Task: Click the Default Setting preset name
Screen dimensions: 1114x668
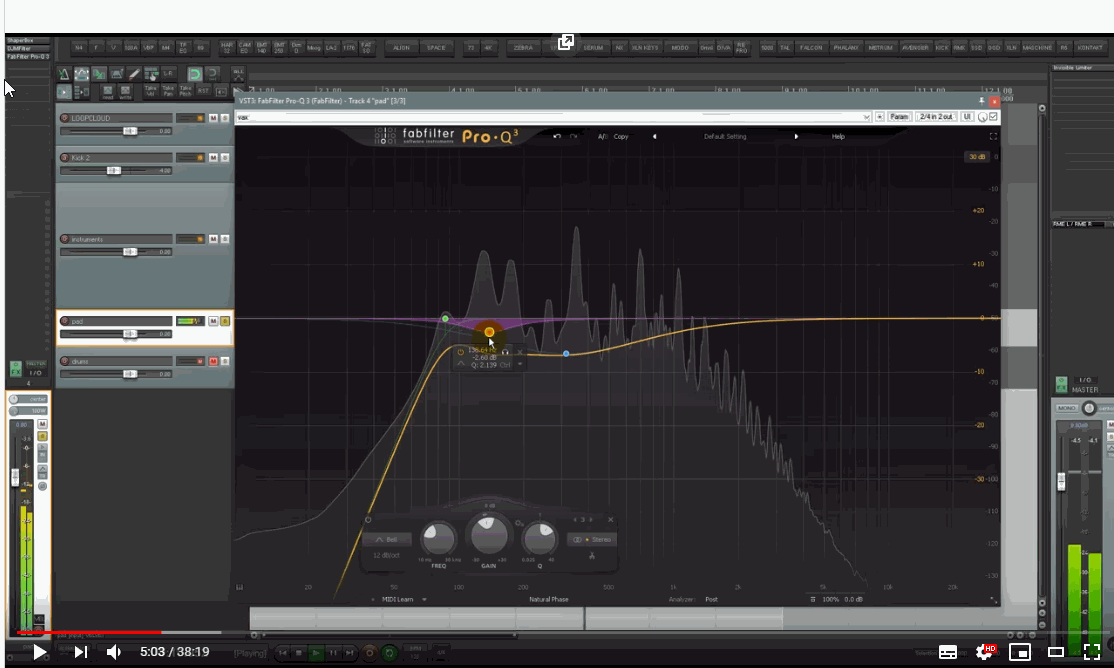Action: 725,136
